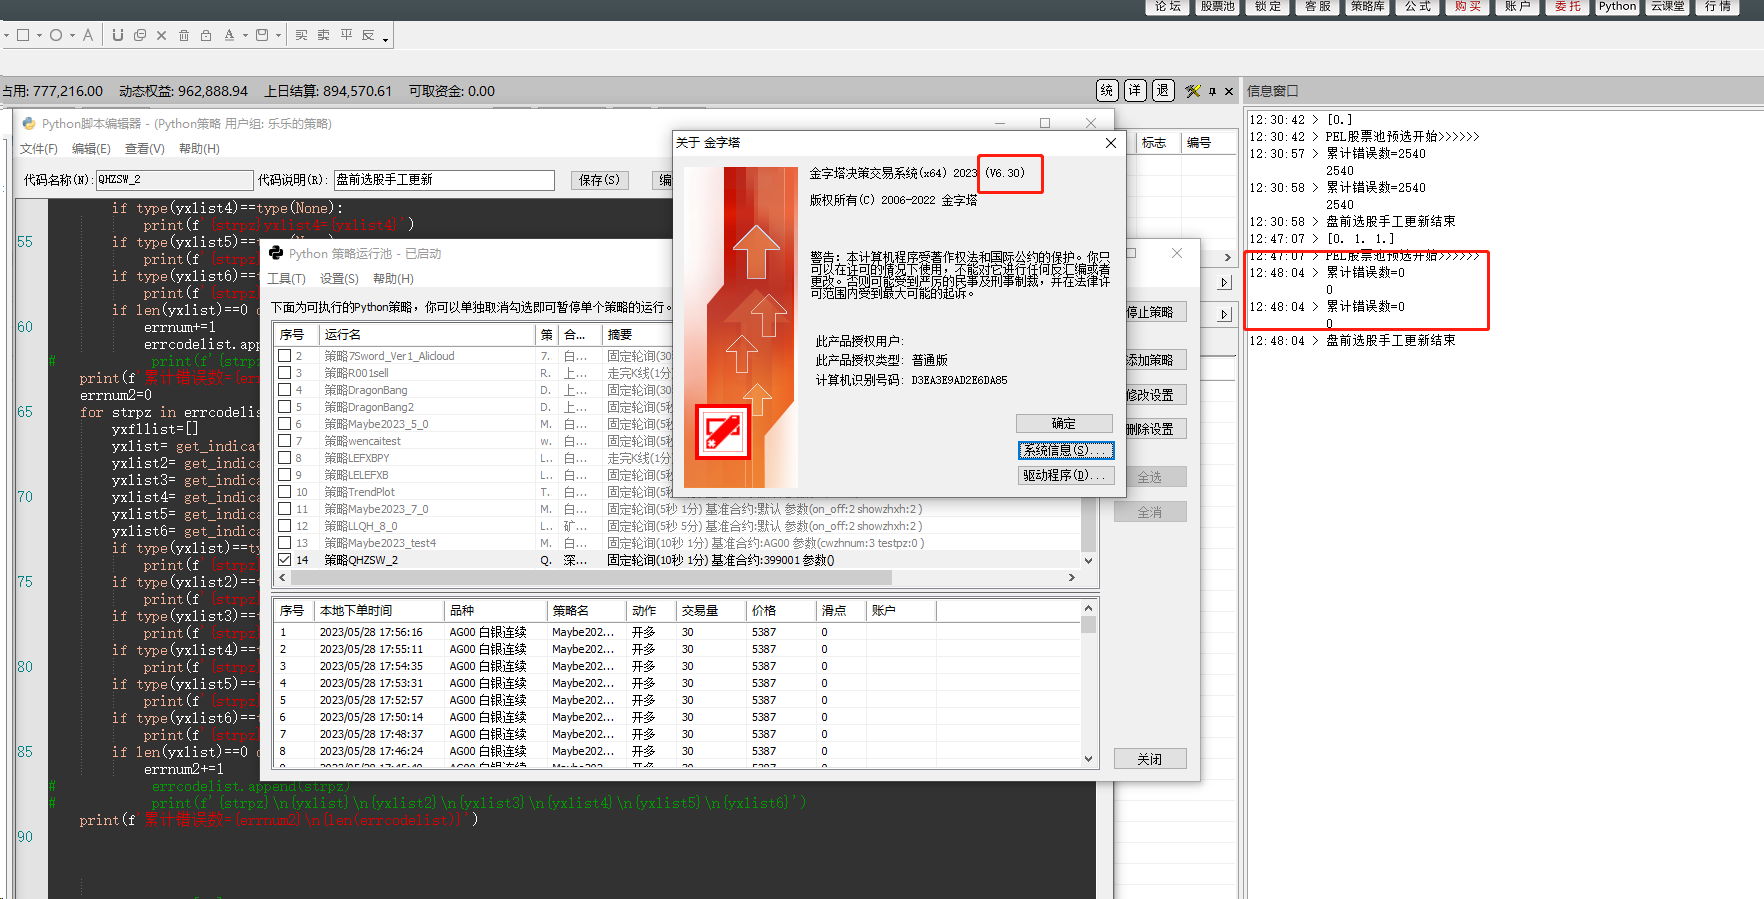Click 确定 in the About dialog
1764x899 pixels.
(1064, 424)
